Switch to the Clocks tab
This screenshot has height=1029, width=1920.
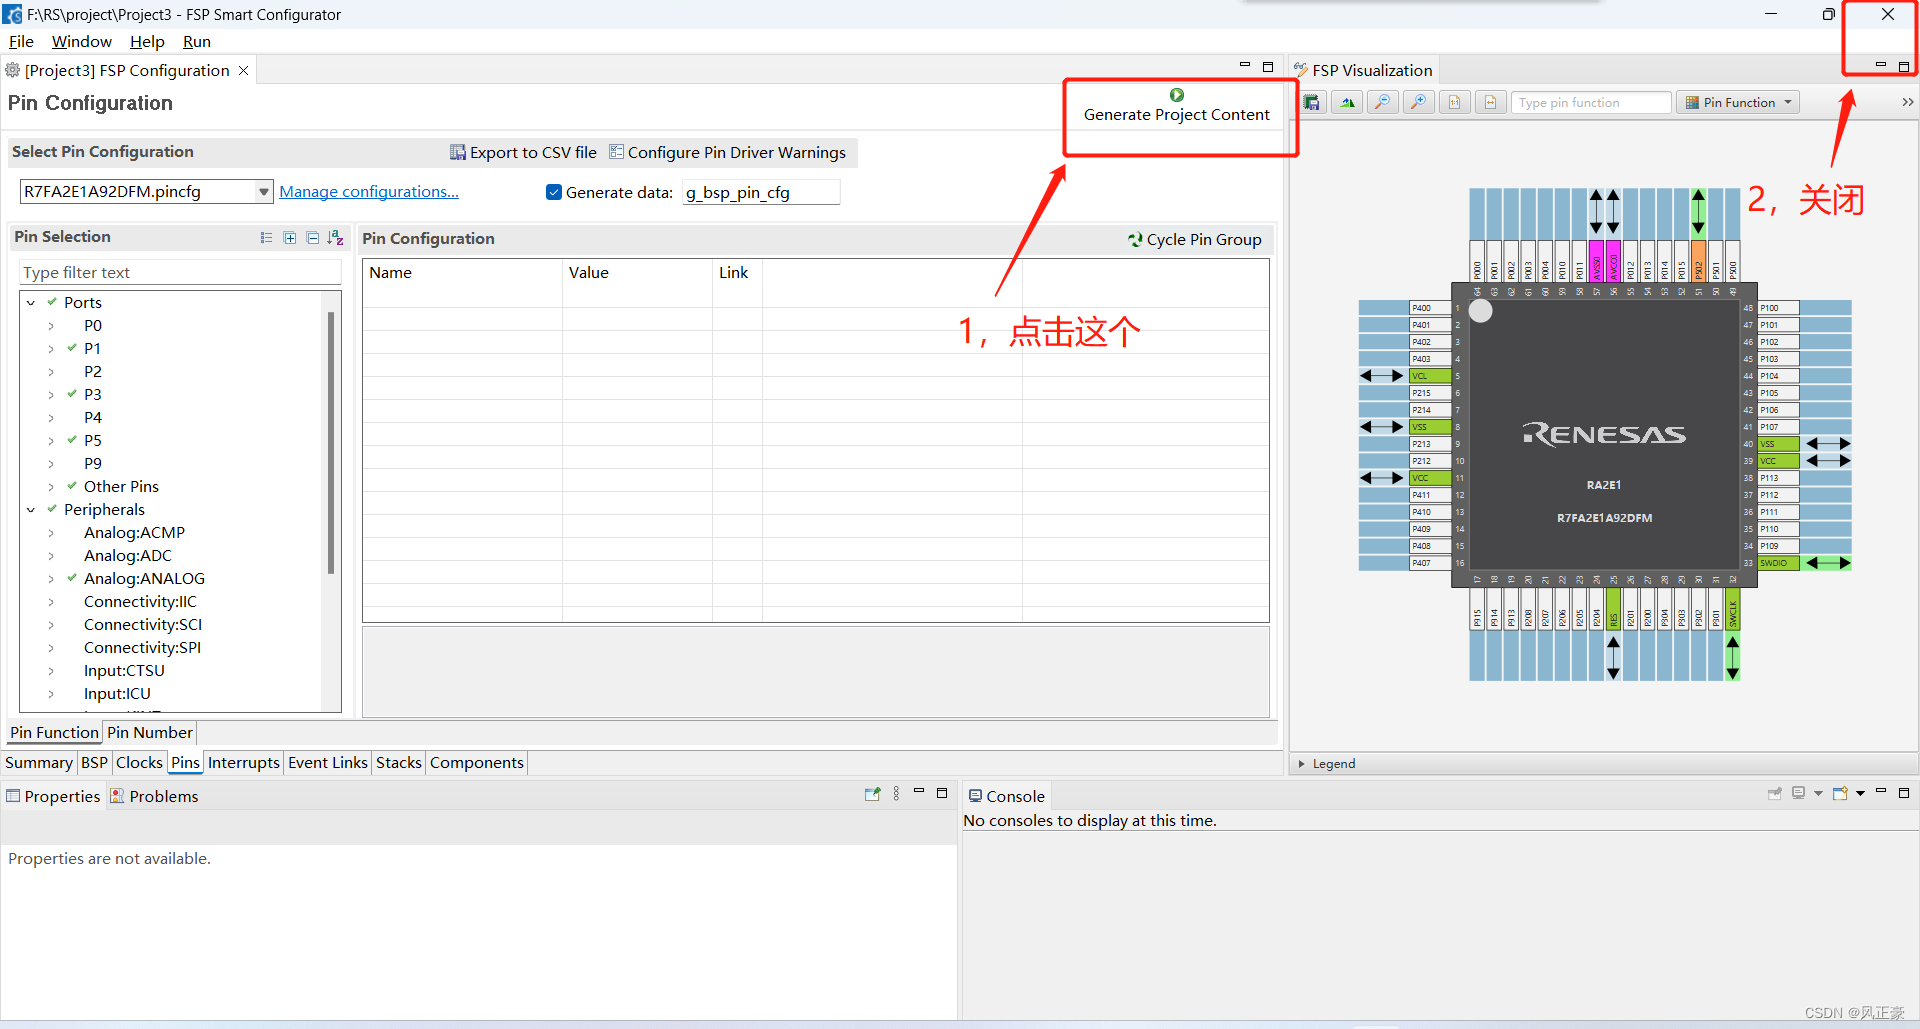[x=139, y=763]
